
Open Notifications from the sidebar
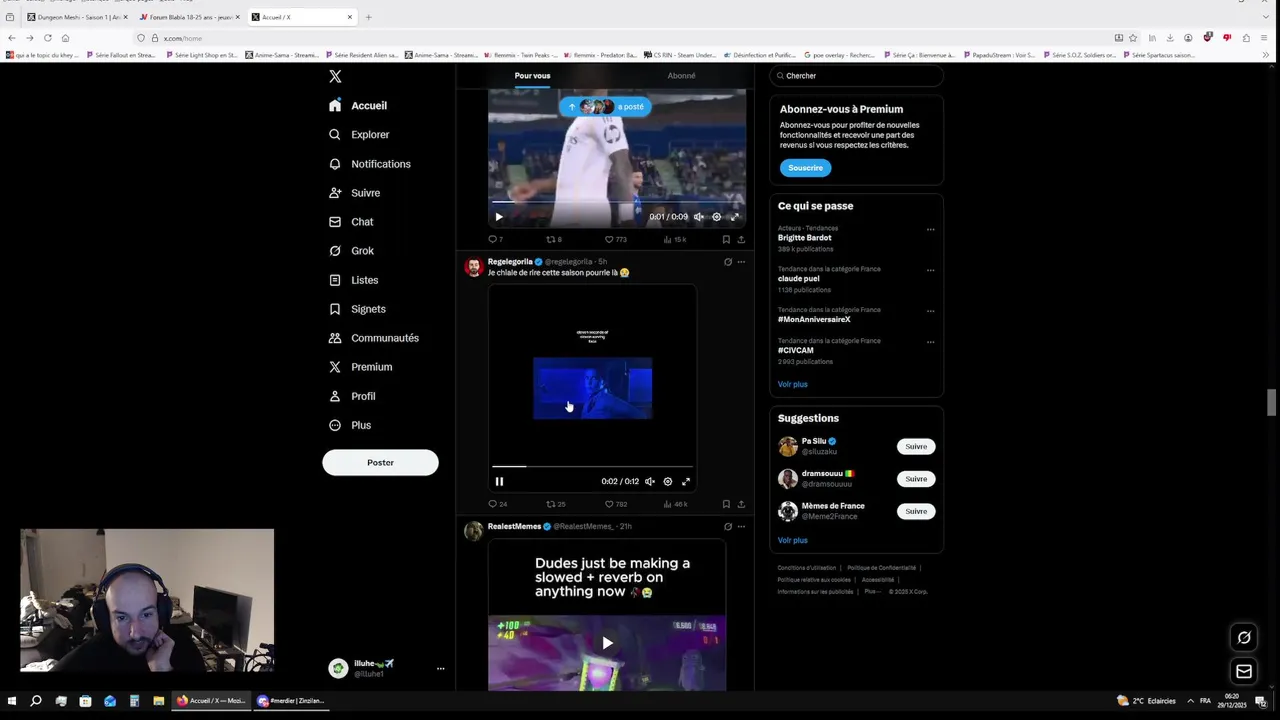pyautogui.click(x=370, y=164)
